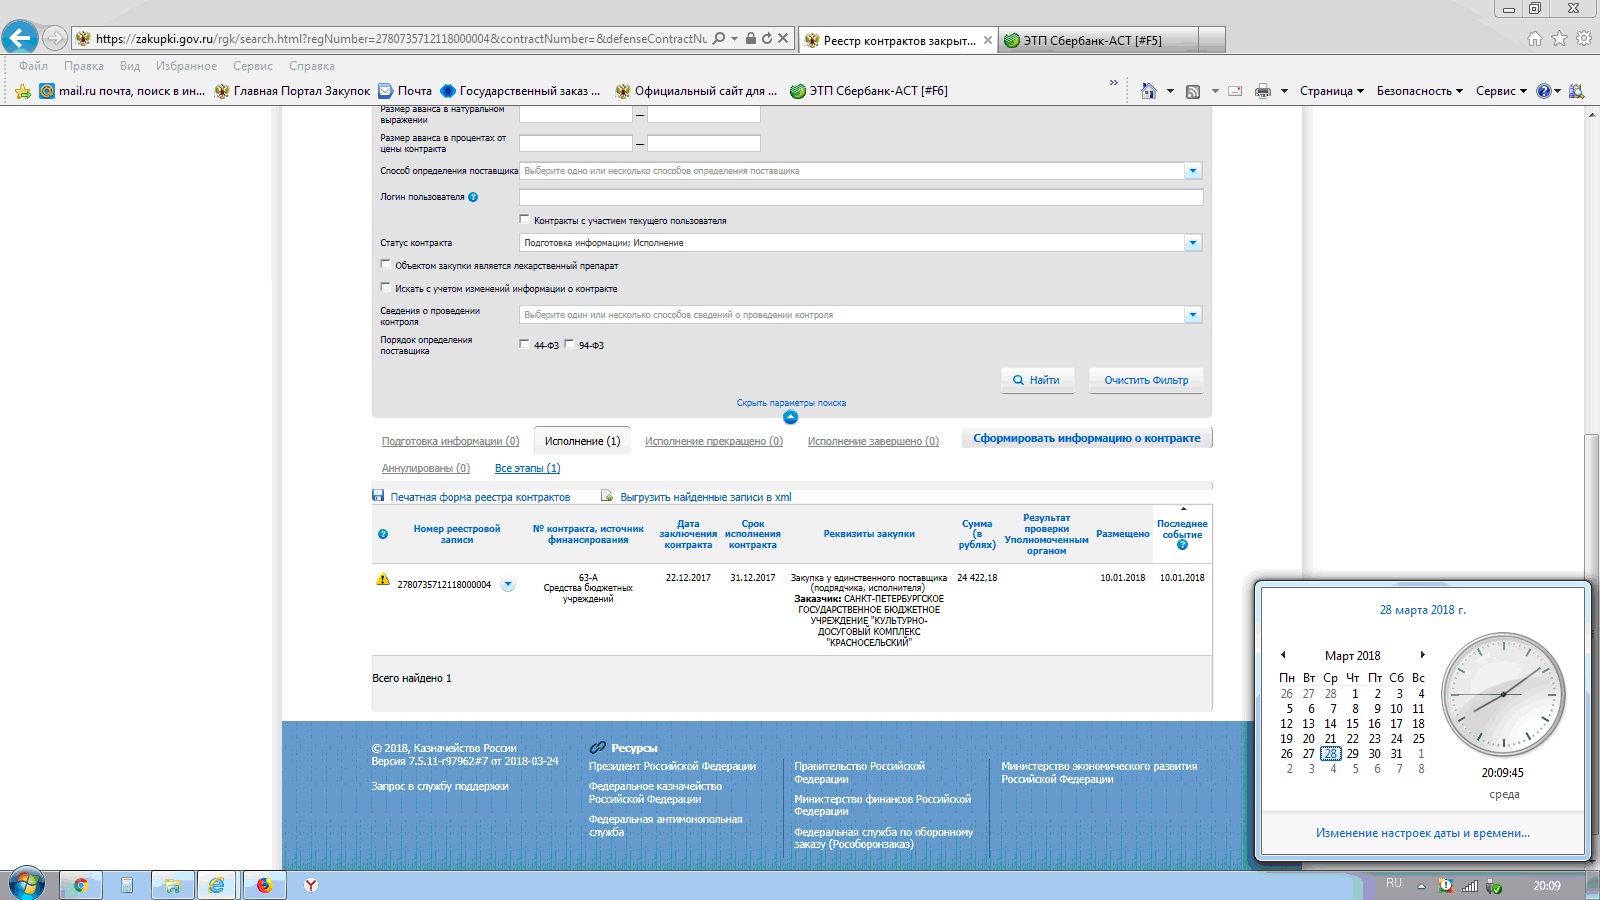The height and width of the screenshot is (900, 1600).
Task: Toggle Контракты с участием текущего пользователя checkbox
Action: click(x=524, y=219)
